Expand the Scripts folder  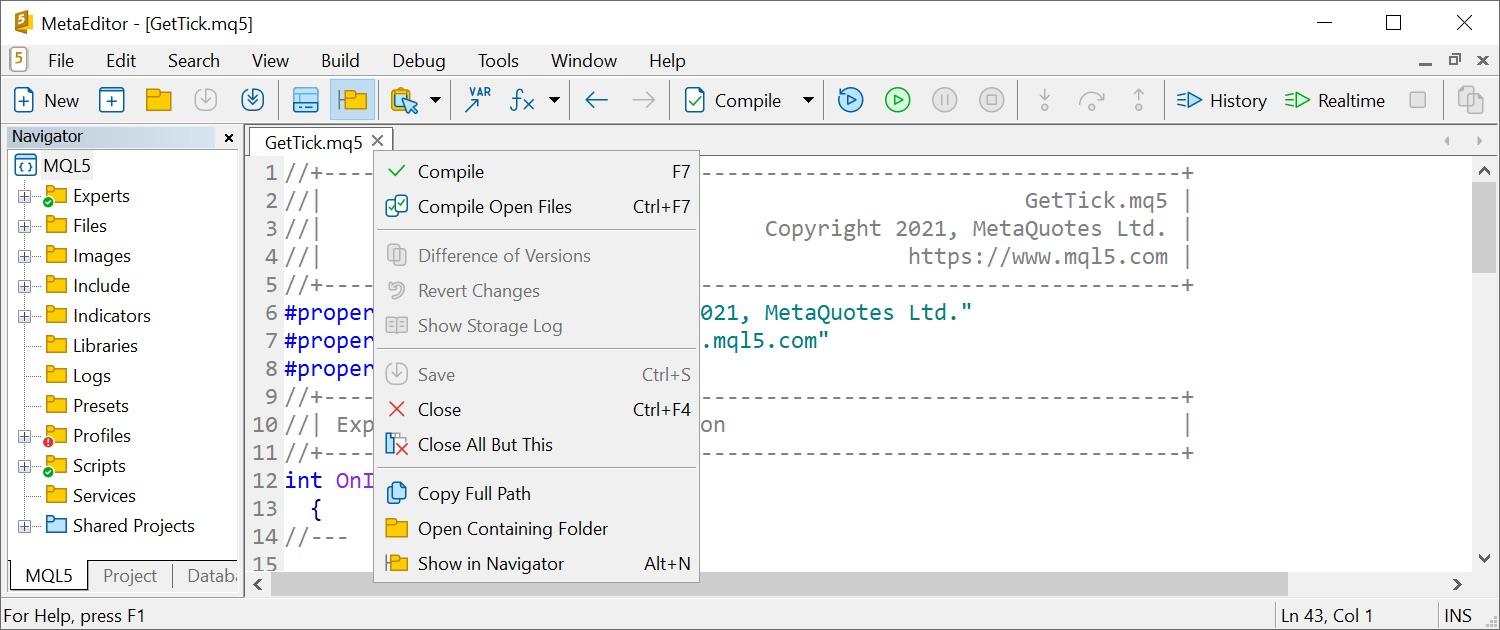click(22, 465)
